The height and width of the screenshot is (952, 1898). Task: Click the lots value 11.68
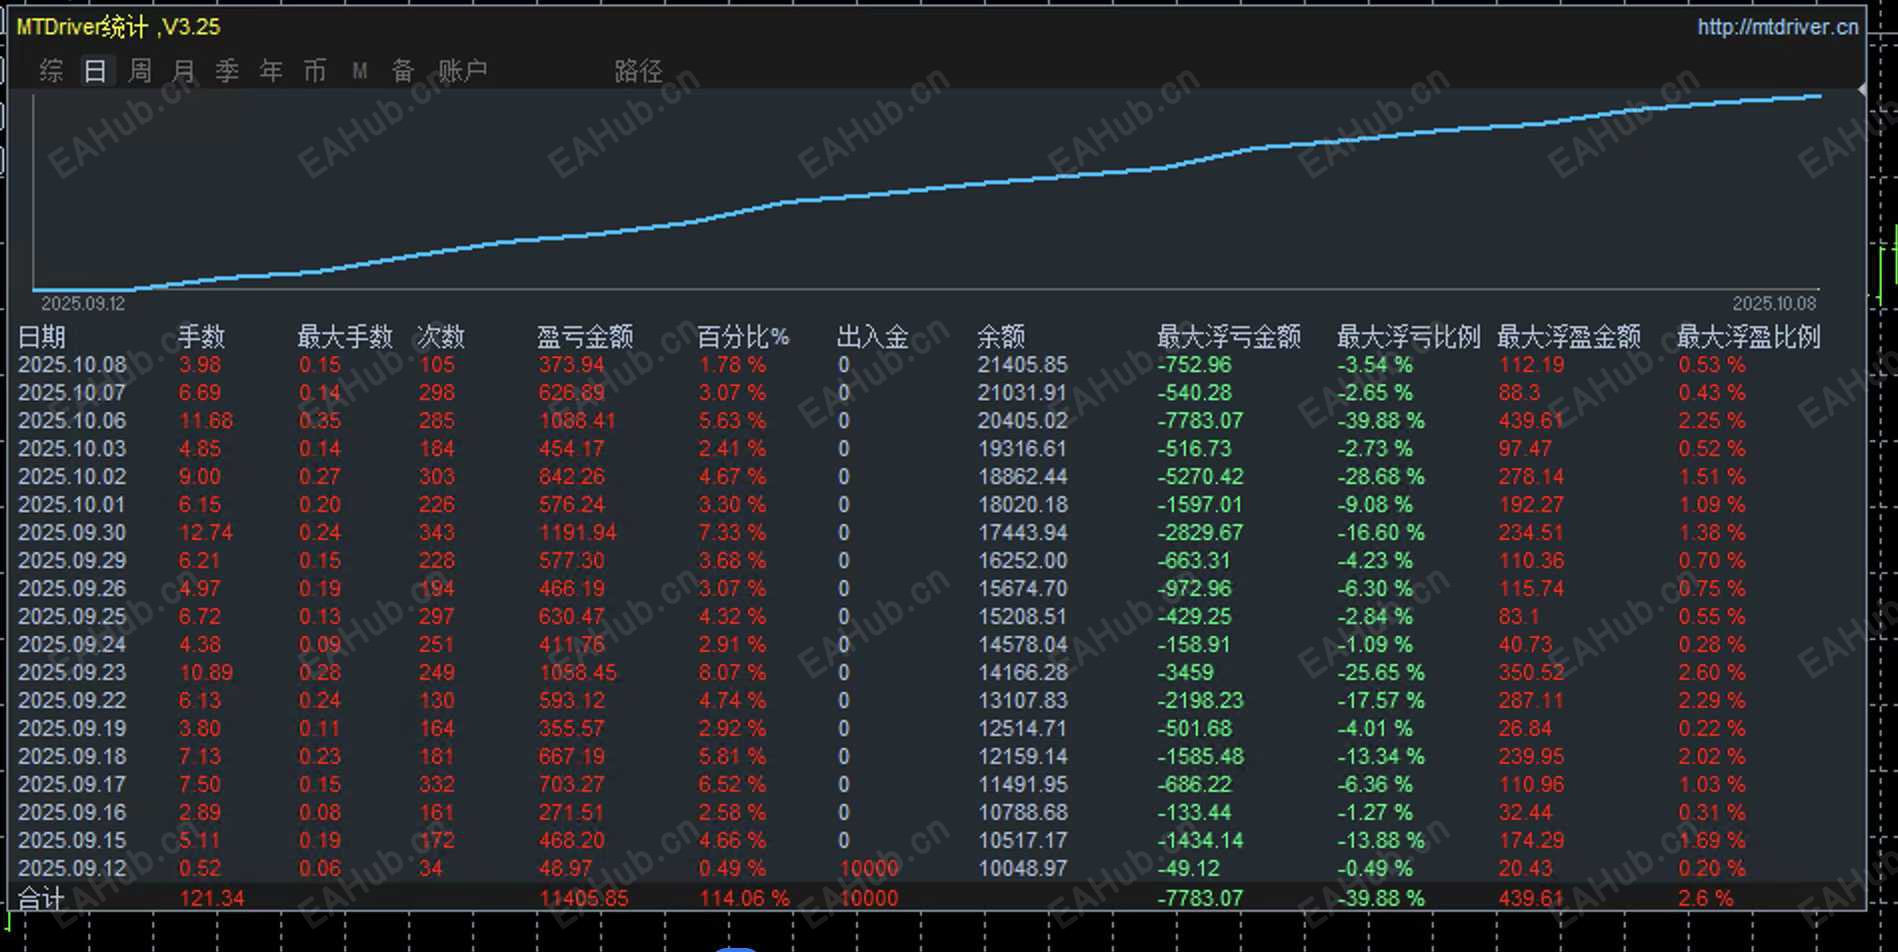[205, 421]
